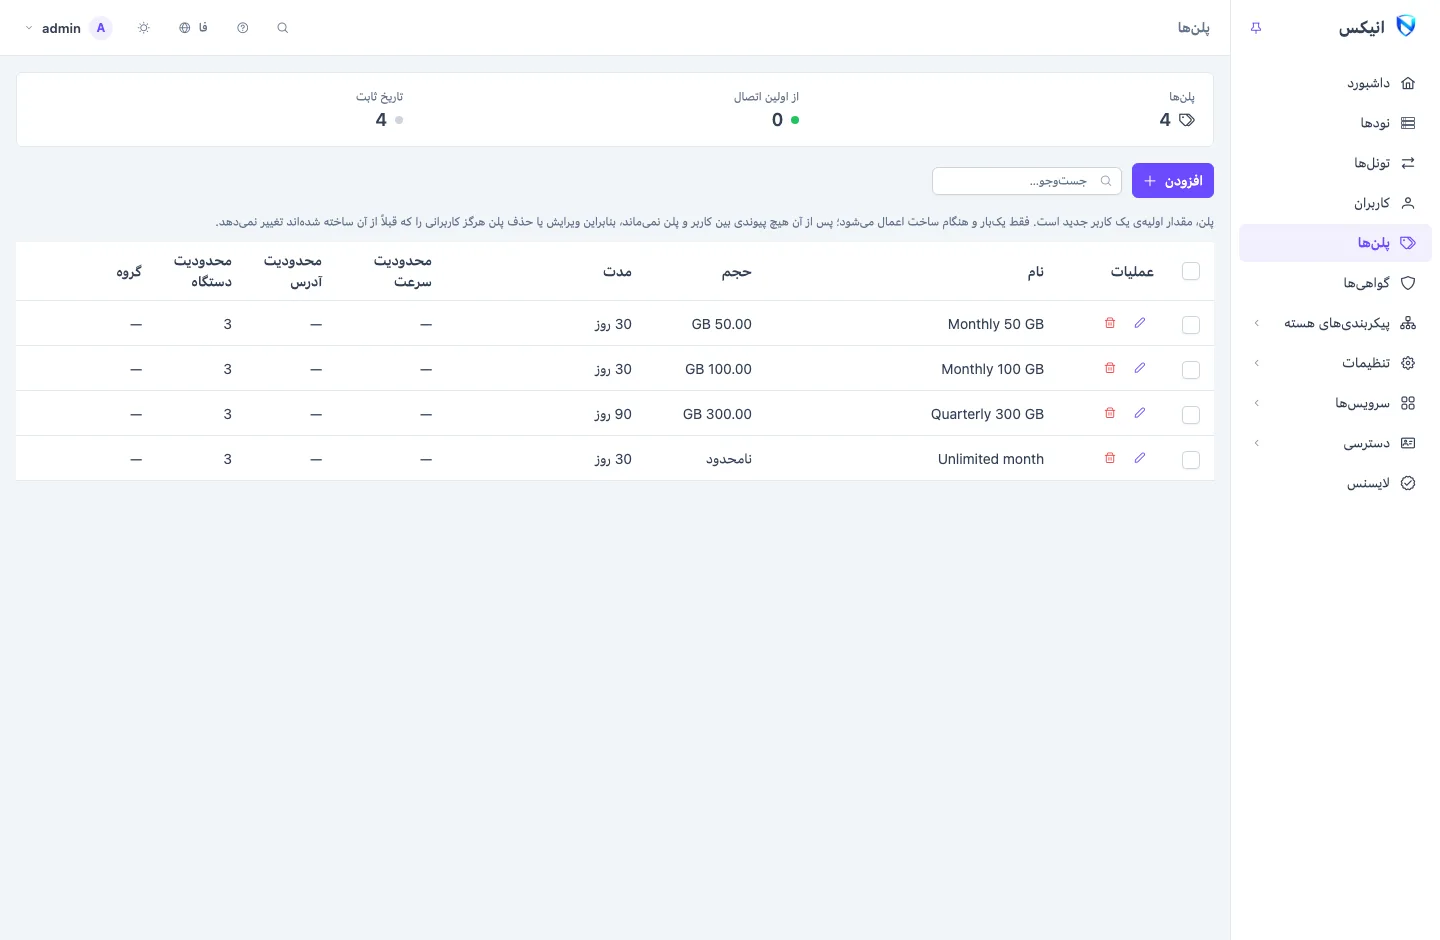Open the admin user dropdown arrow
Viewport: 1440px width, 940px height.
29,28
